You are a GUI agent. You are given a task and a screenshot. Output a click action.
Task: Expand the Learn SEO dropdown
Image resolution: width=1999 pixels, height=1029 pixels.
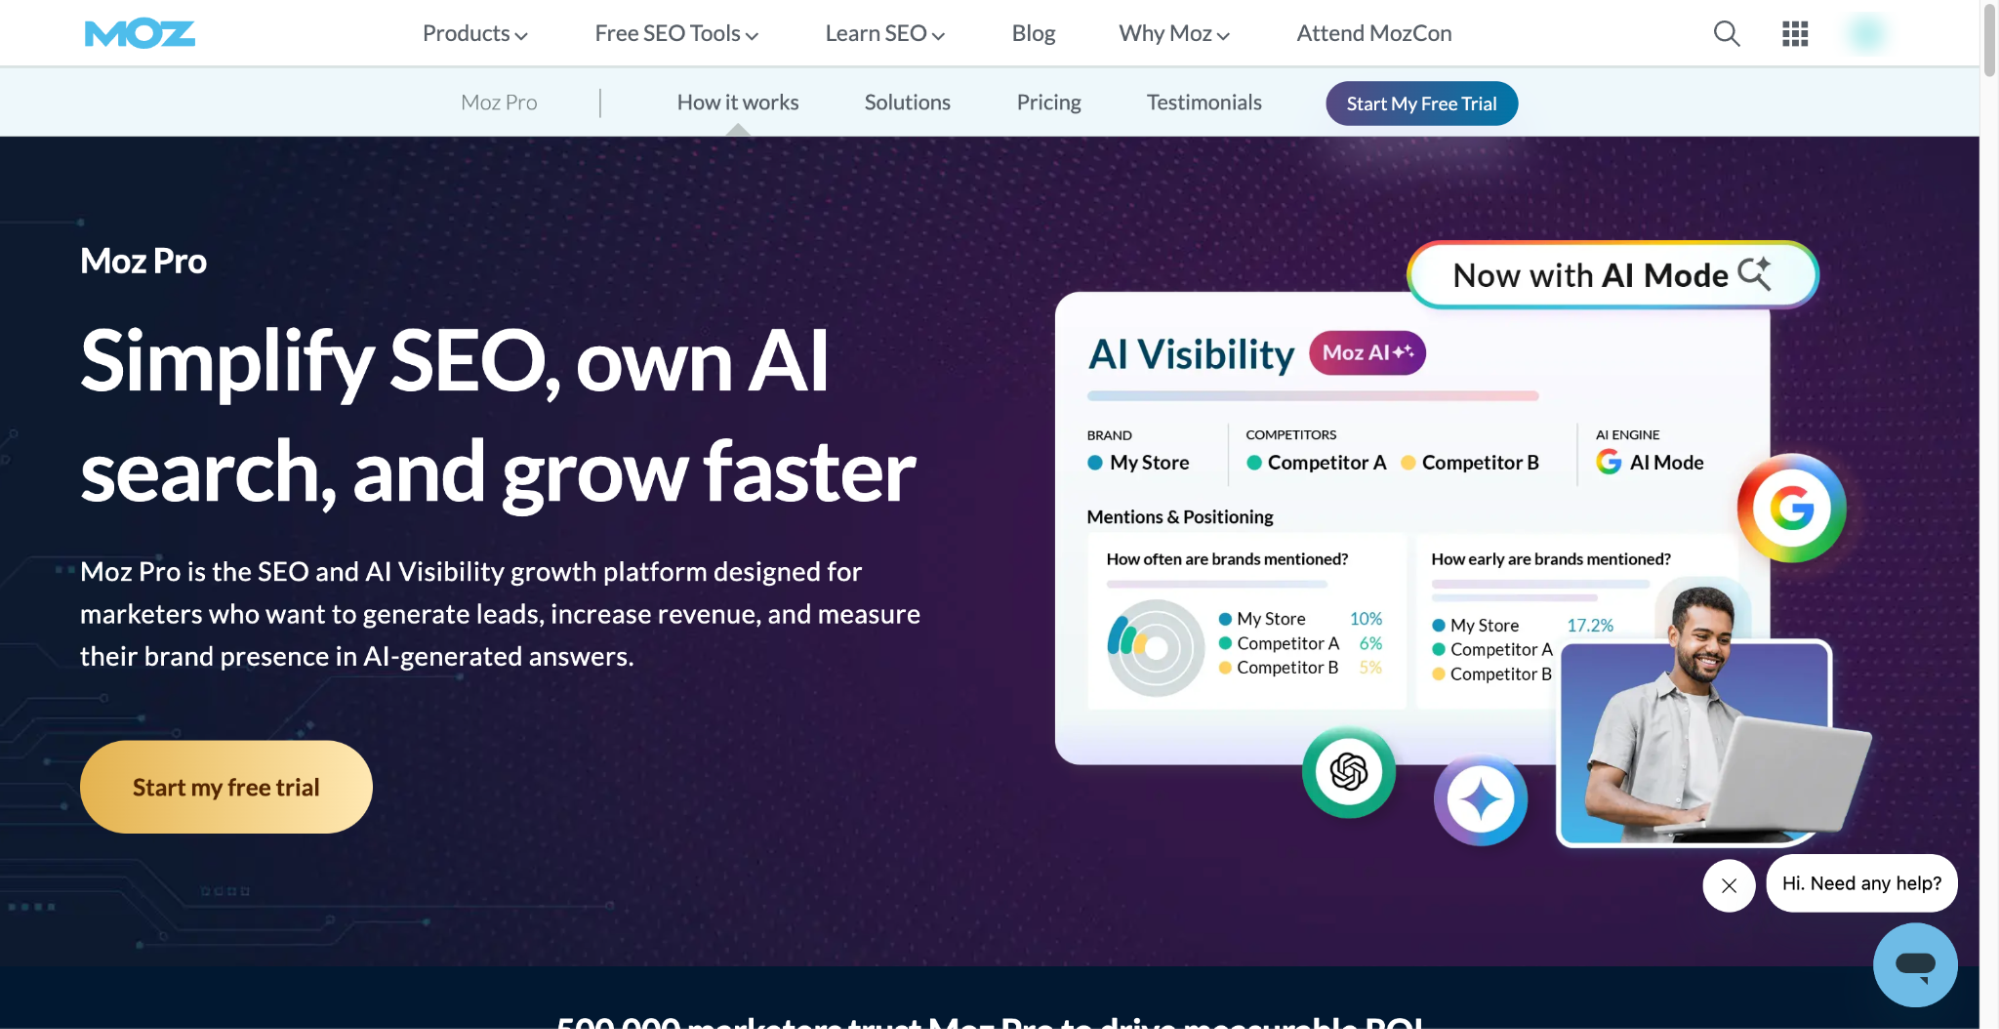tap(885, 34)
